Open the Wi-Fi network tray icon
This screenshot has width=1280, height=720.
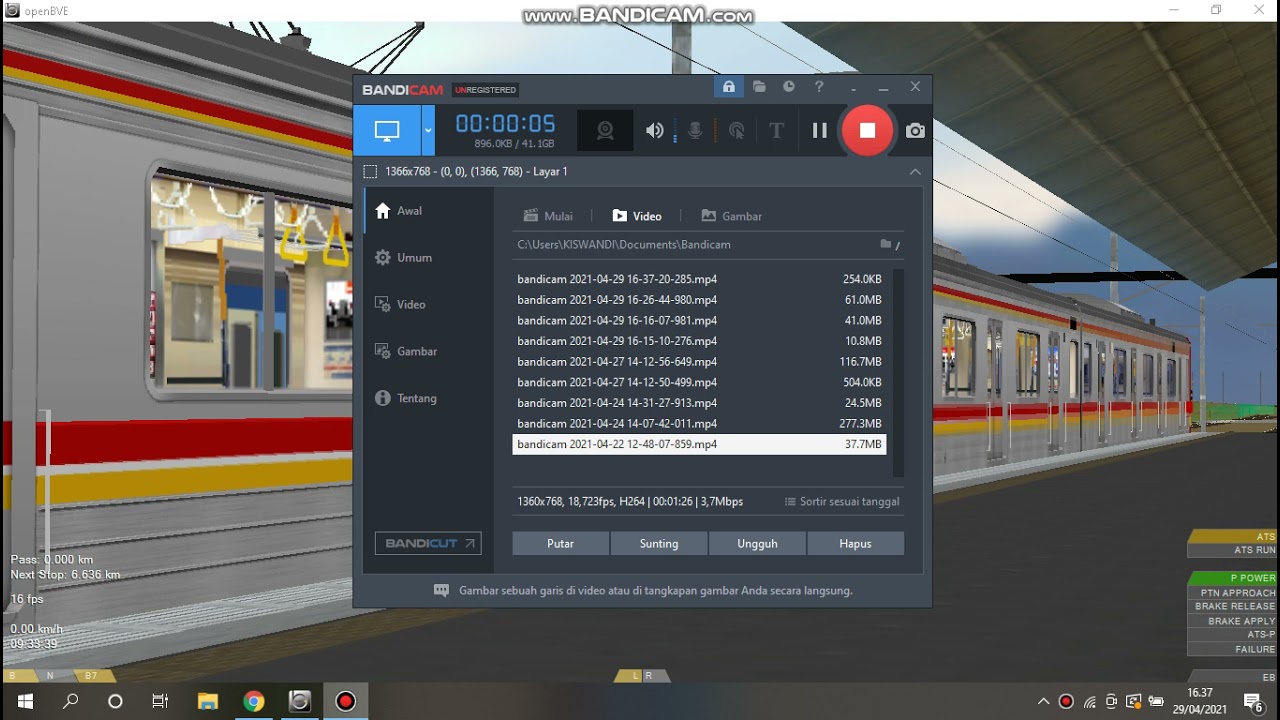coord(1089,701)
